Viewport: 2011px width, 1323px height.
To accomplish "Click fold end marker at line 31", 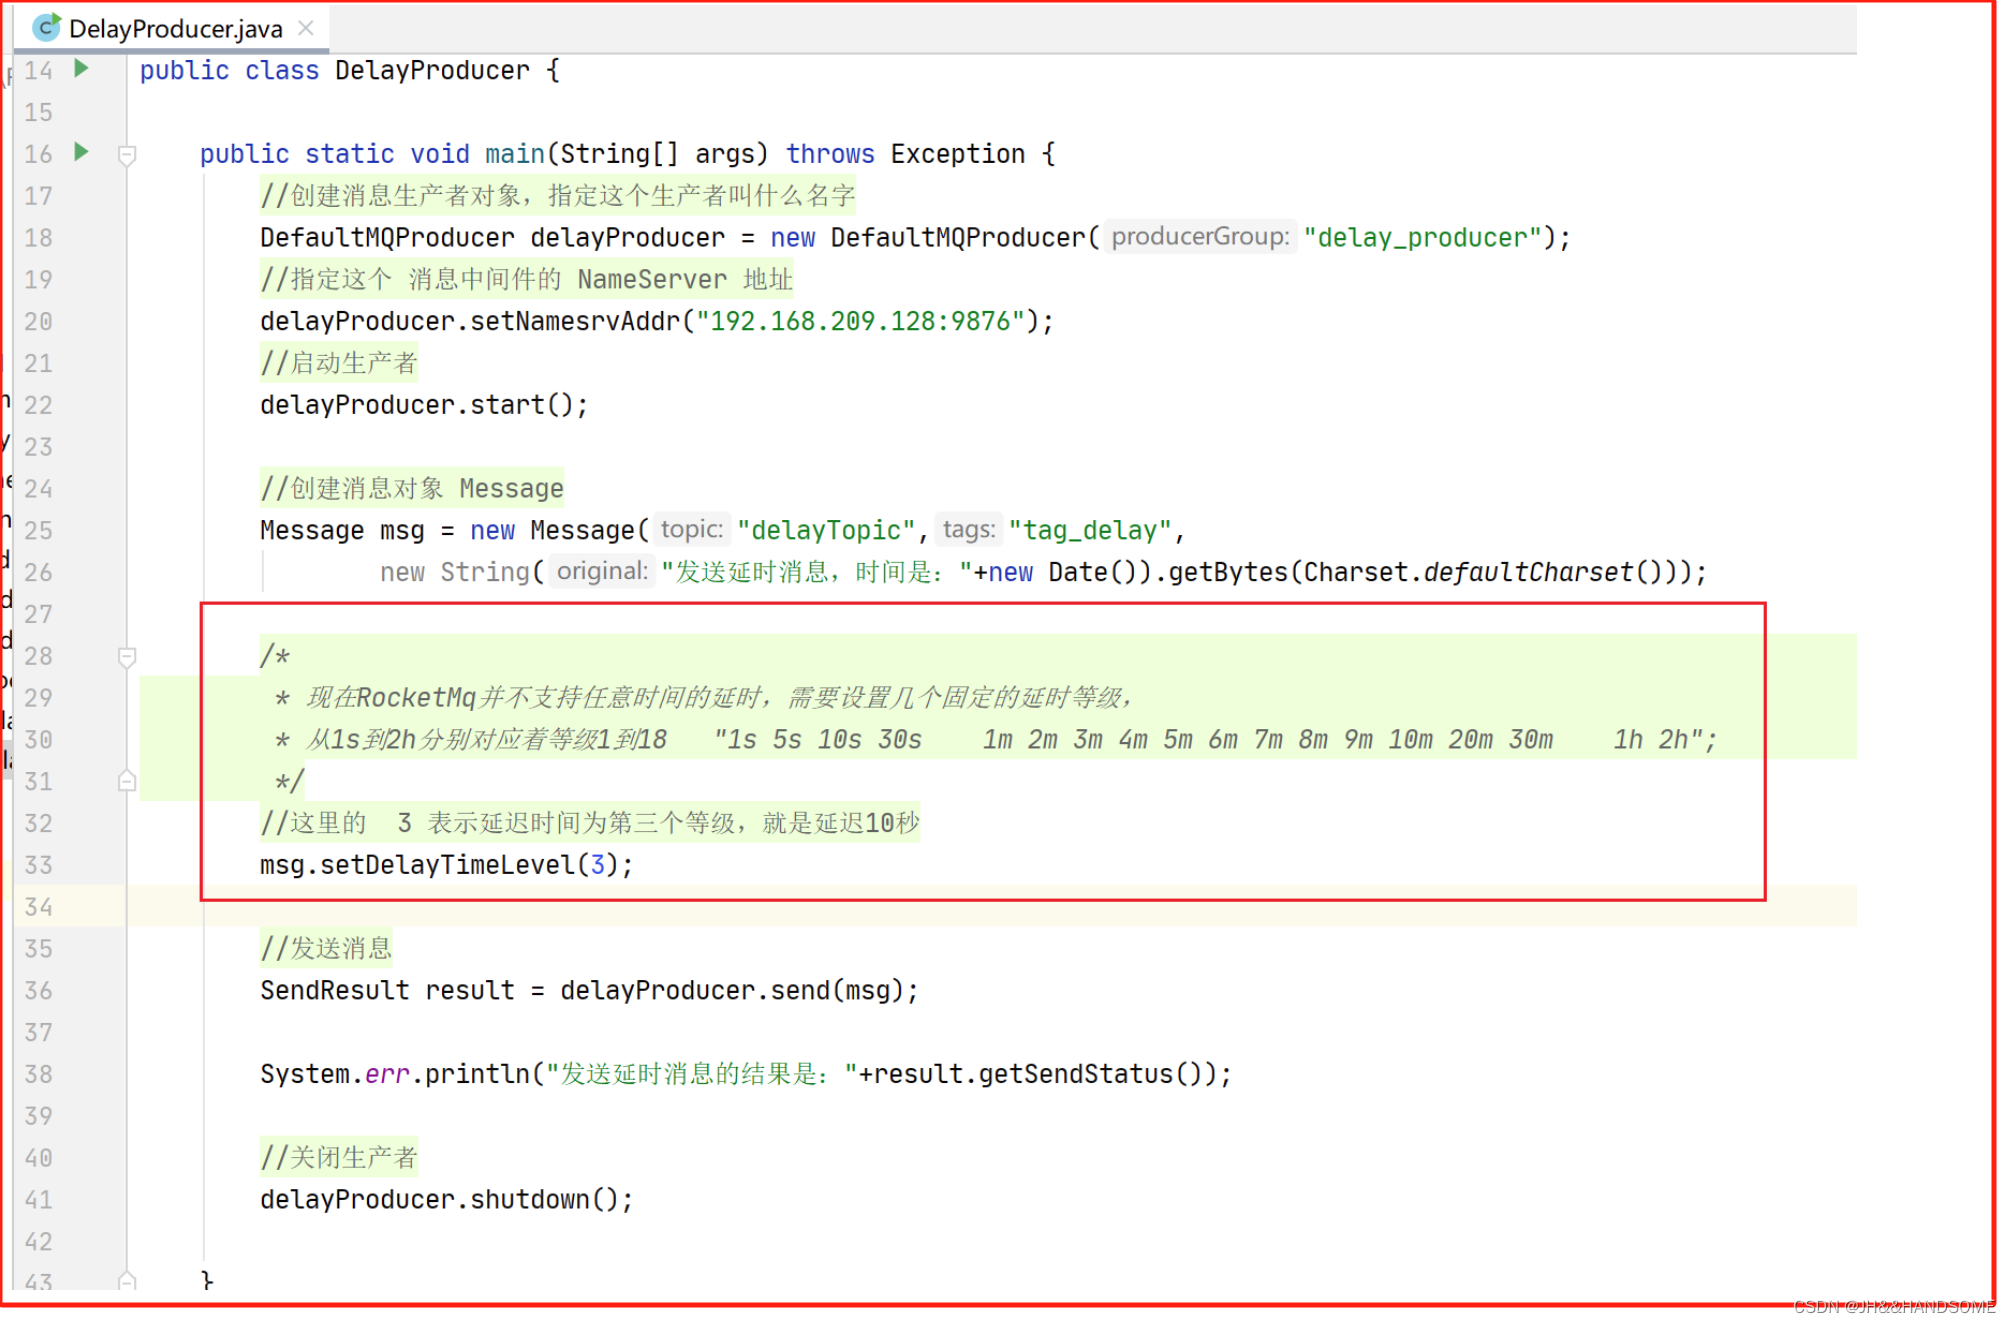I will click(x=127, y=781).
